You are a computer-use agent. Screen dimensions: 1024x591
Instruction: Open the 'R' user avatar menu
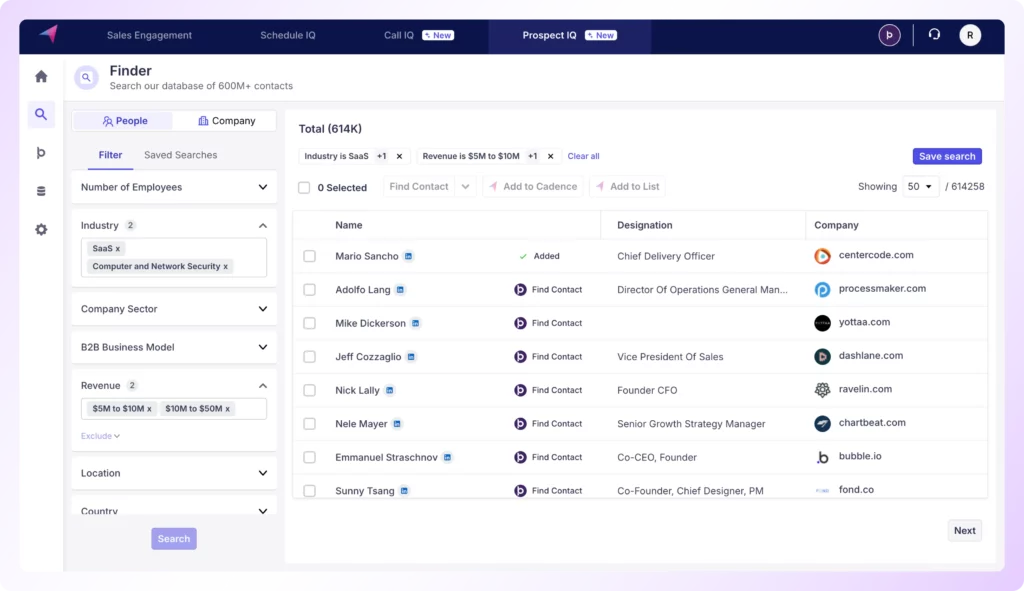[x=969, y=34]
